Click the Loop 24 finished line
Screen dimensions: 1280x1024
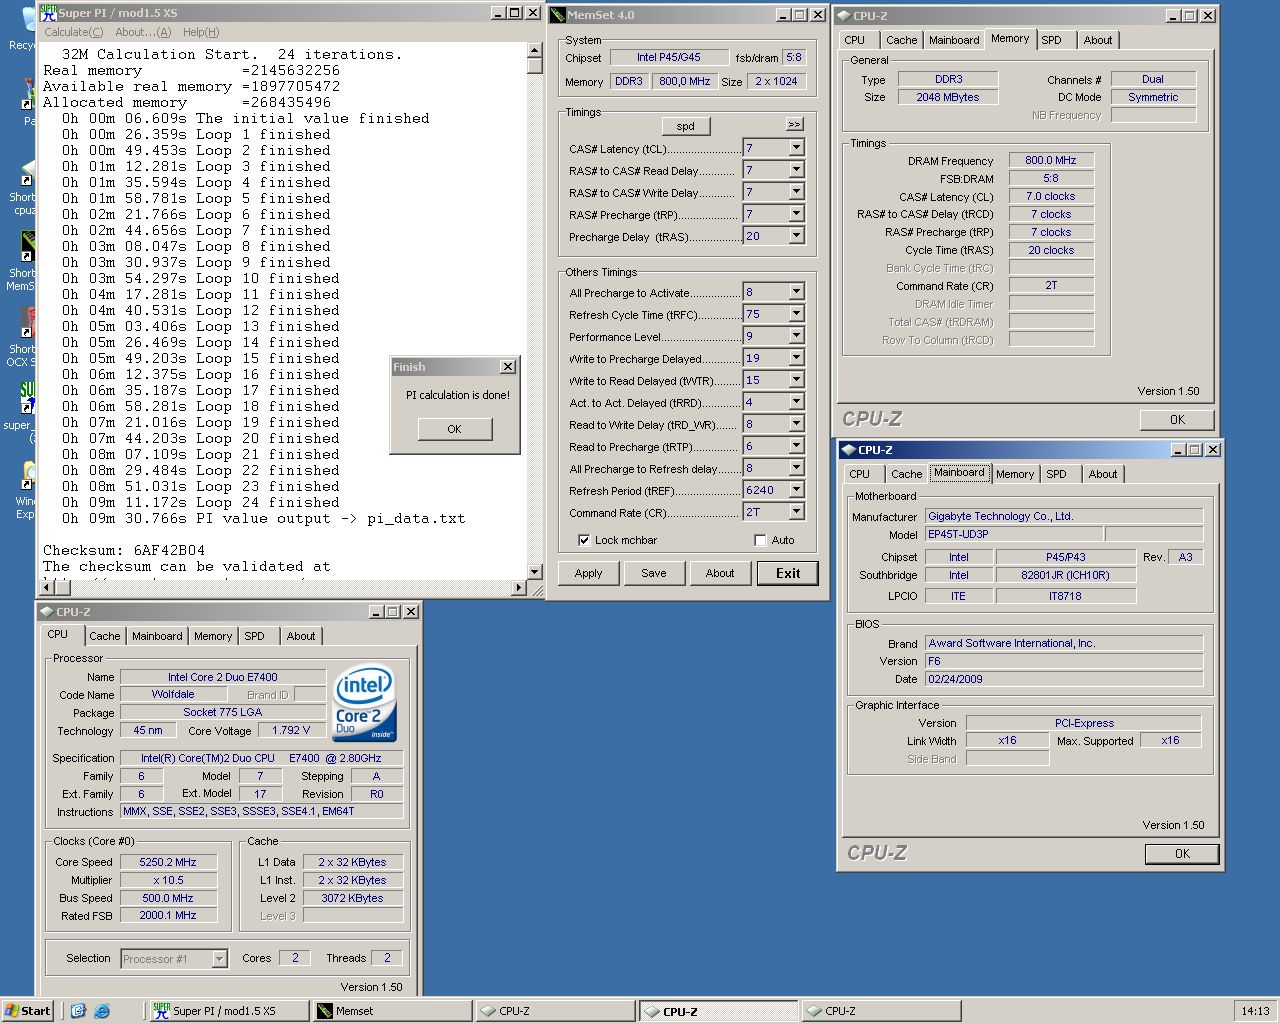click(200, 502)
